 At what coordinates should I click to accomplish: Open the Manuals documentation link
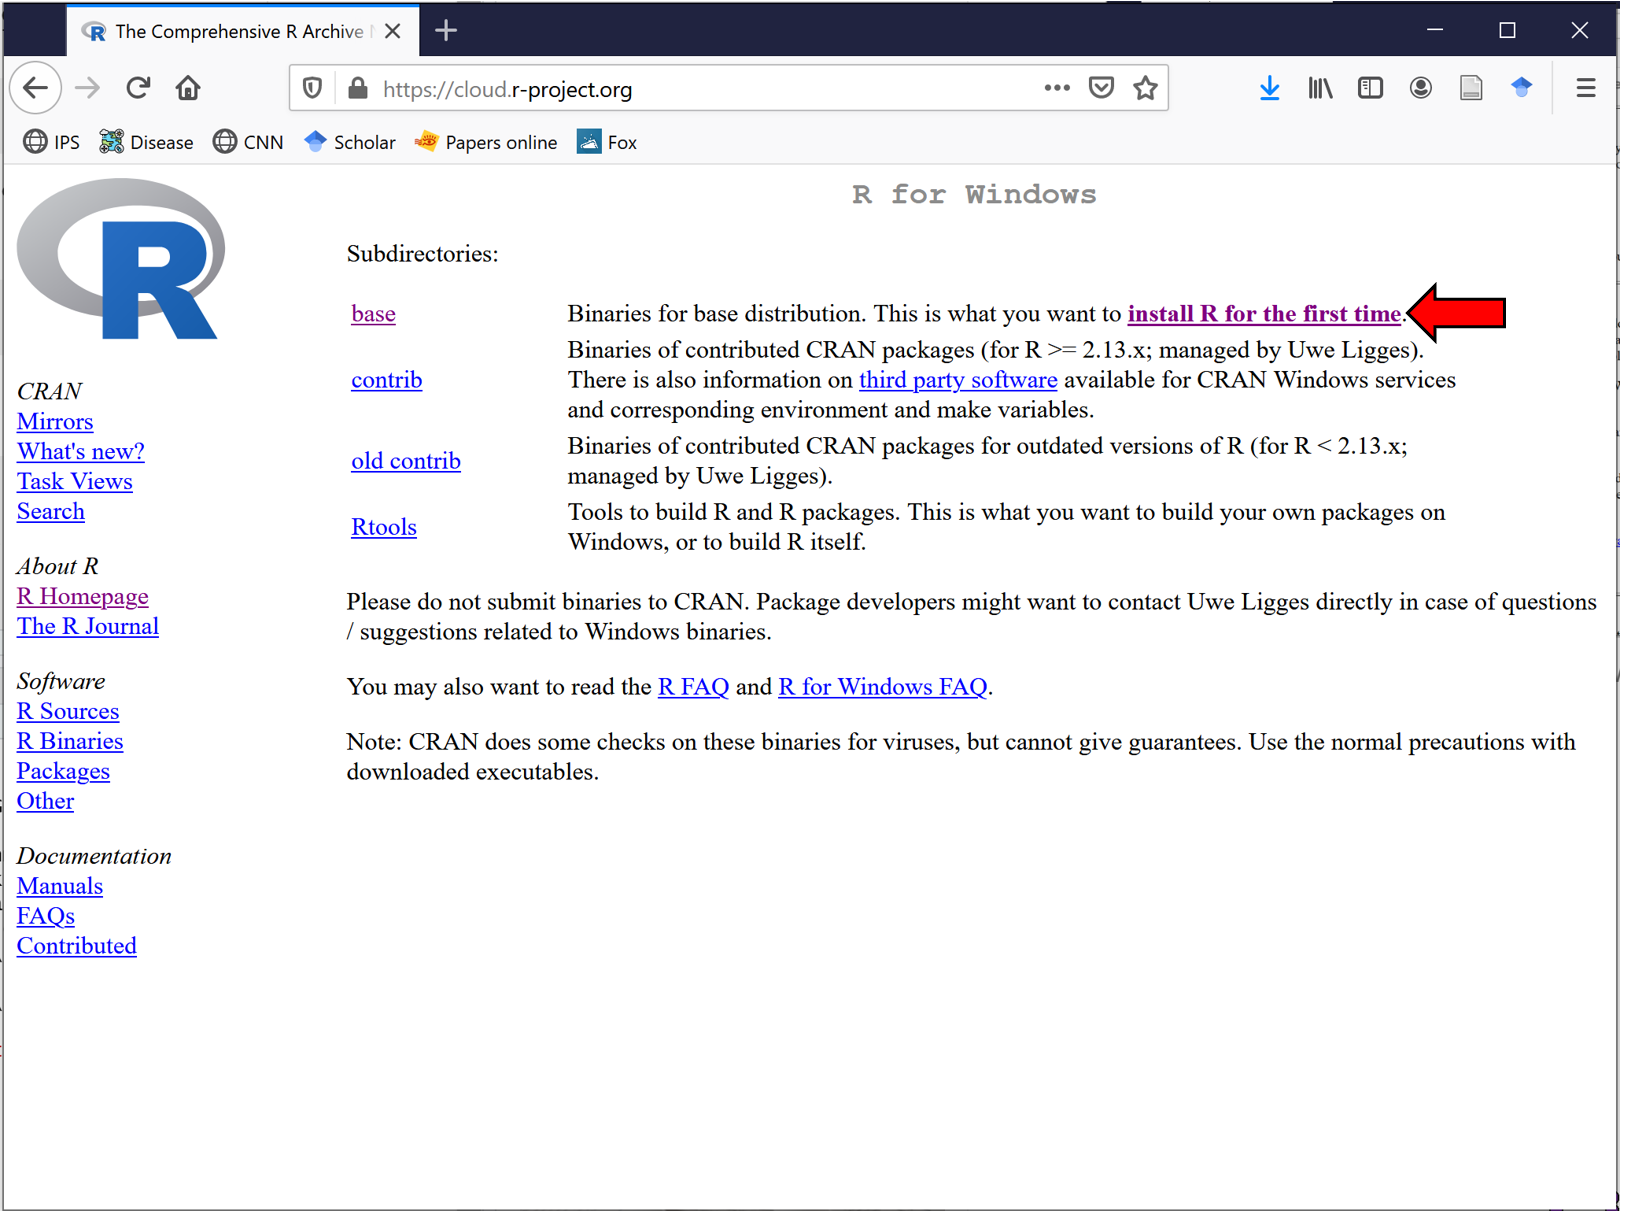coord(60,887)
